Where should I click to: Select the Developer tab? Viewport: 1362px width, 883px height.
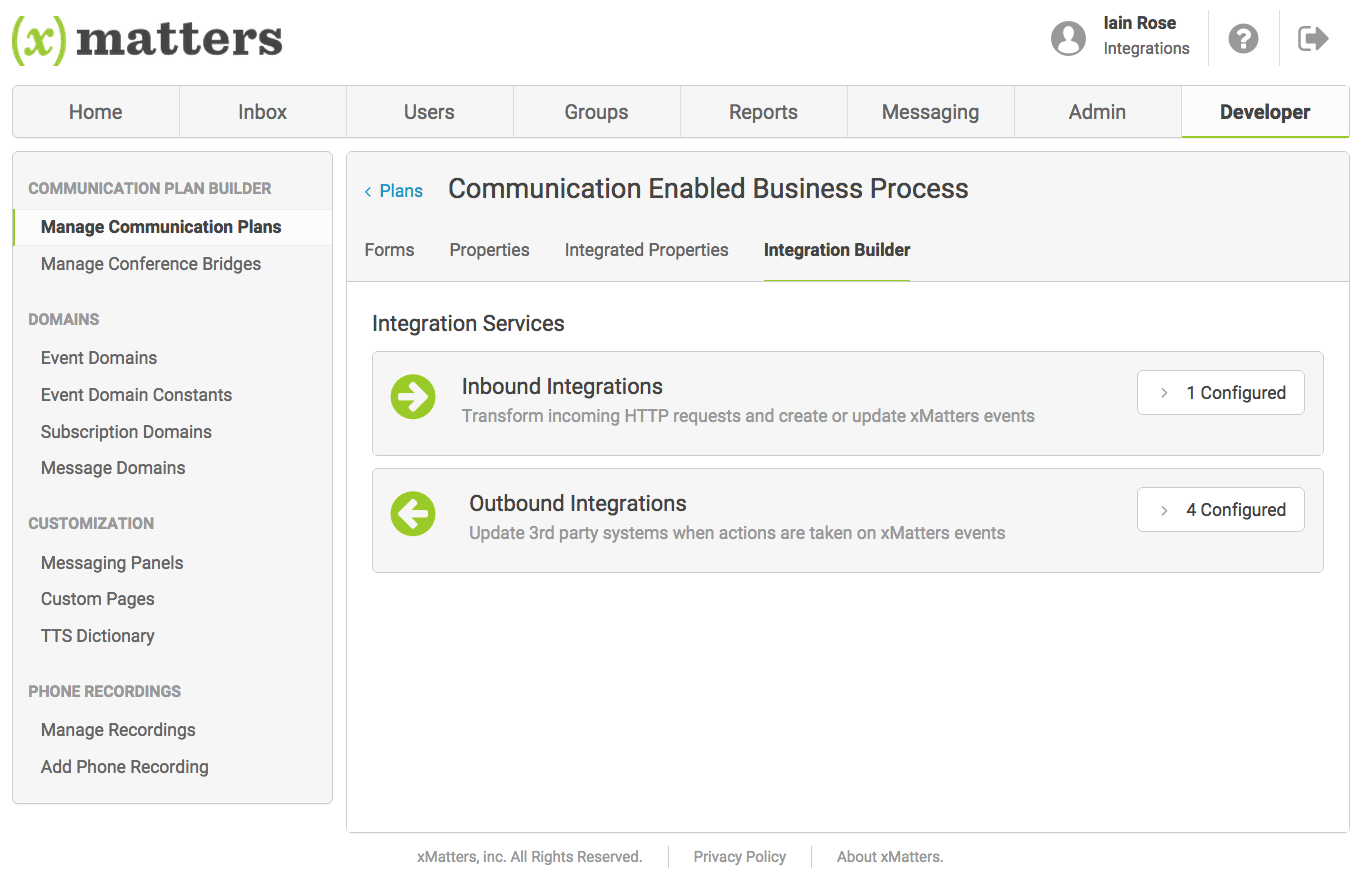1265,112
